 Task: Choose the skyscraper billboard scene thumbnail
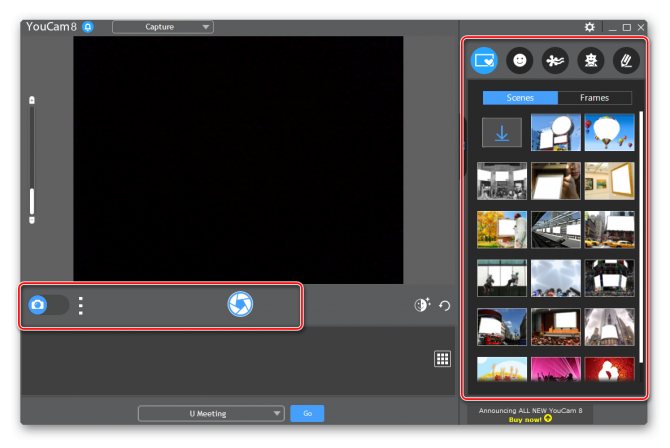click(609, 327)
